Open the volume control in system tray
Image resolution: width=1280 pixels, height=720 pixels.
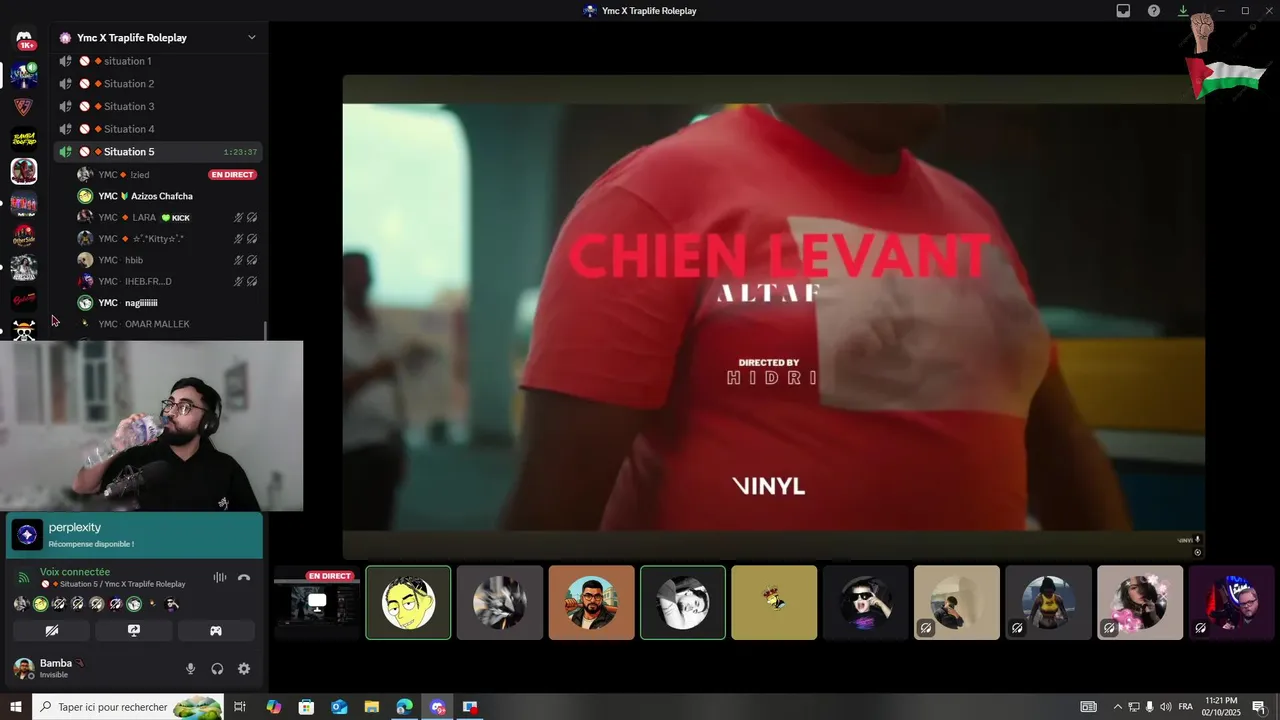pos(1166,707)
